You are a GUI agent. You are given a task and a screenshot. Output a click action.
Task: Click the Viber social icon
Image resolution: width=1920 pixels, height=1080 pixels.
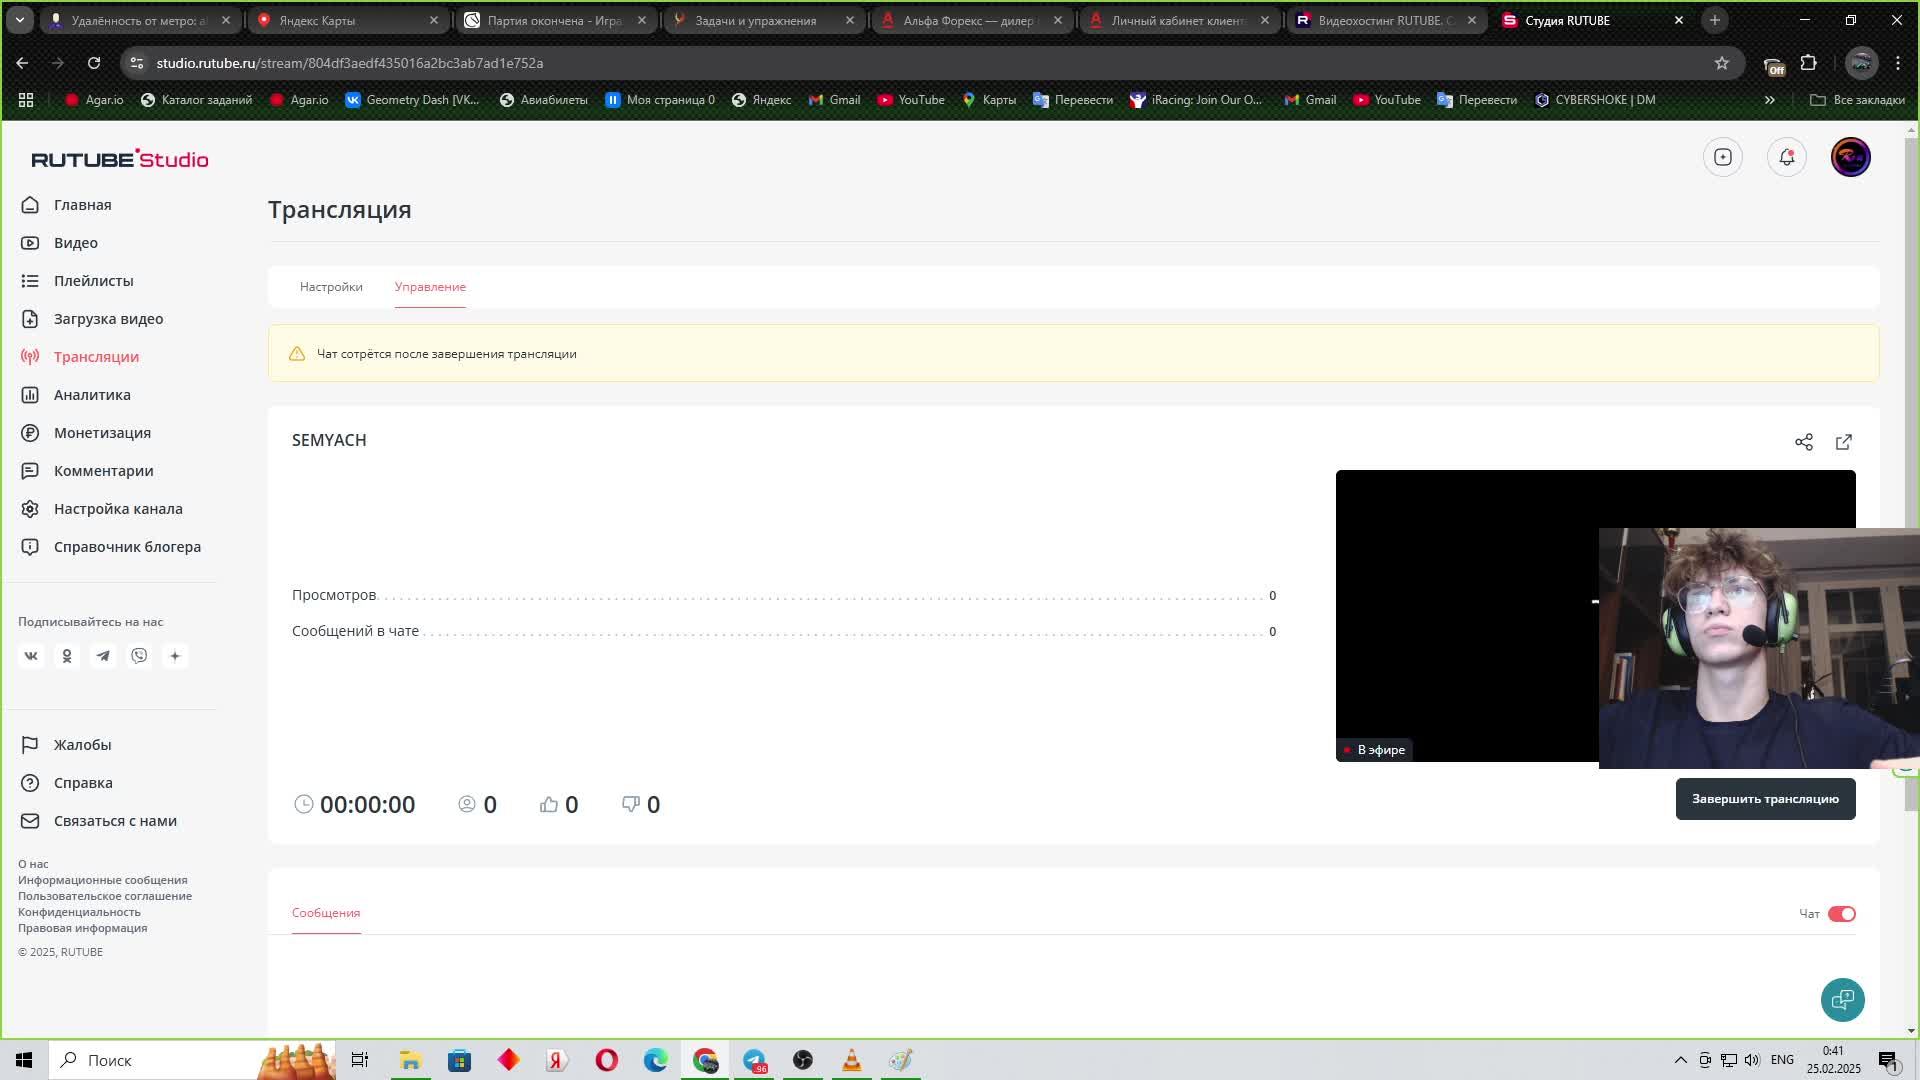[x=139, y=656]
